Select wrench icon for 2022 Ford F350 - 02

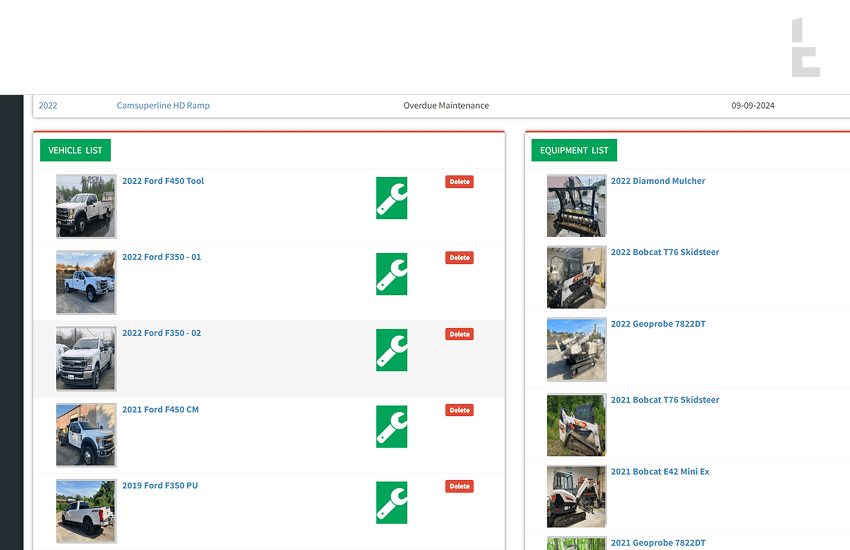click(391, 350)
